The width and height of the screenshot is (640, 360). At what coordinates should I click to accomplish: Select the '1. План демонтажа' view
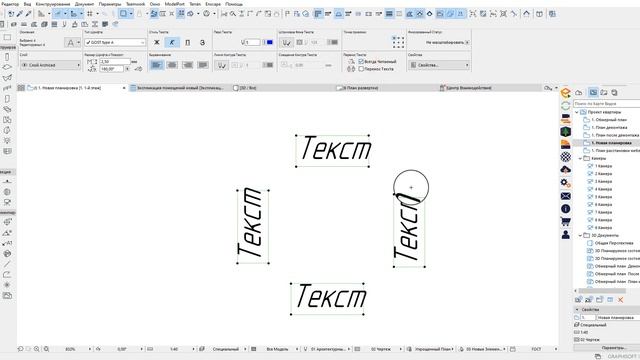(x=609, y=127)
